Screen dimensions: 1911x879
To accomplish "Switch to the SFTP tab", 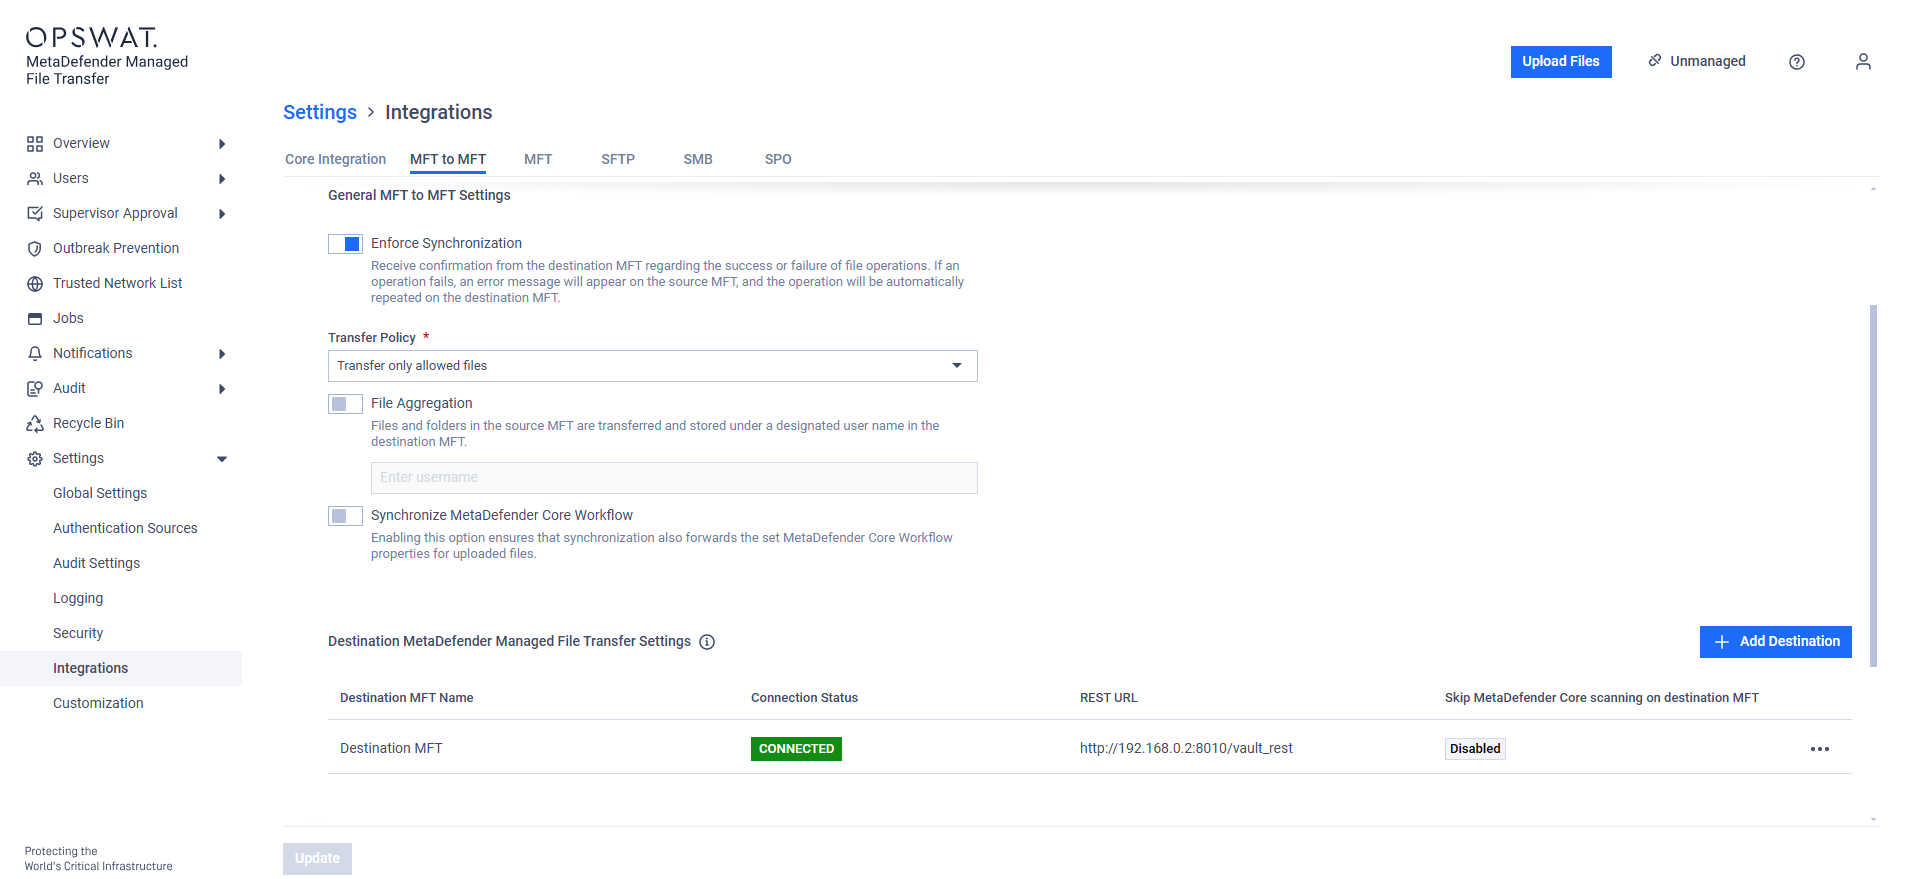I will click(x=618, y=159).
